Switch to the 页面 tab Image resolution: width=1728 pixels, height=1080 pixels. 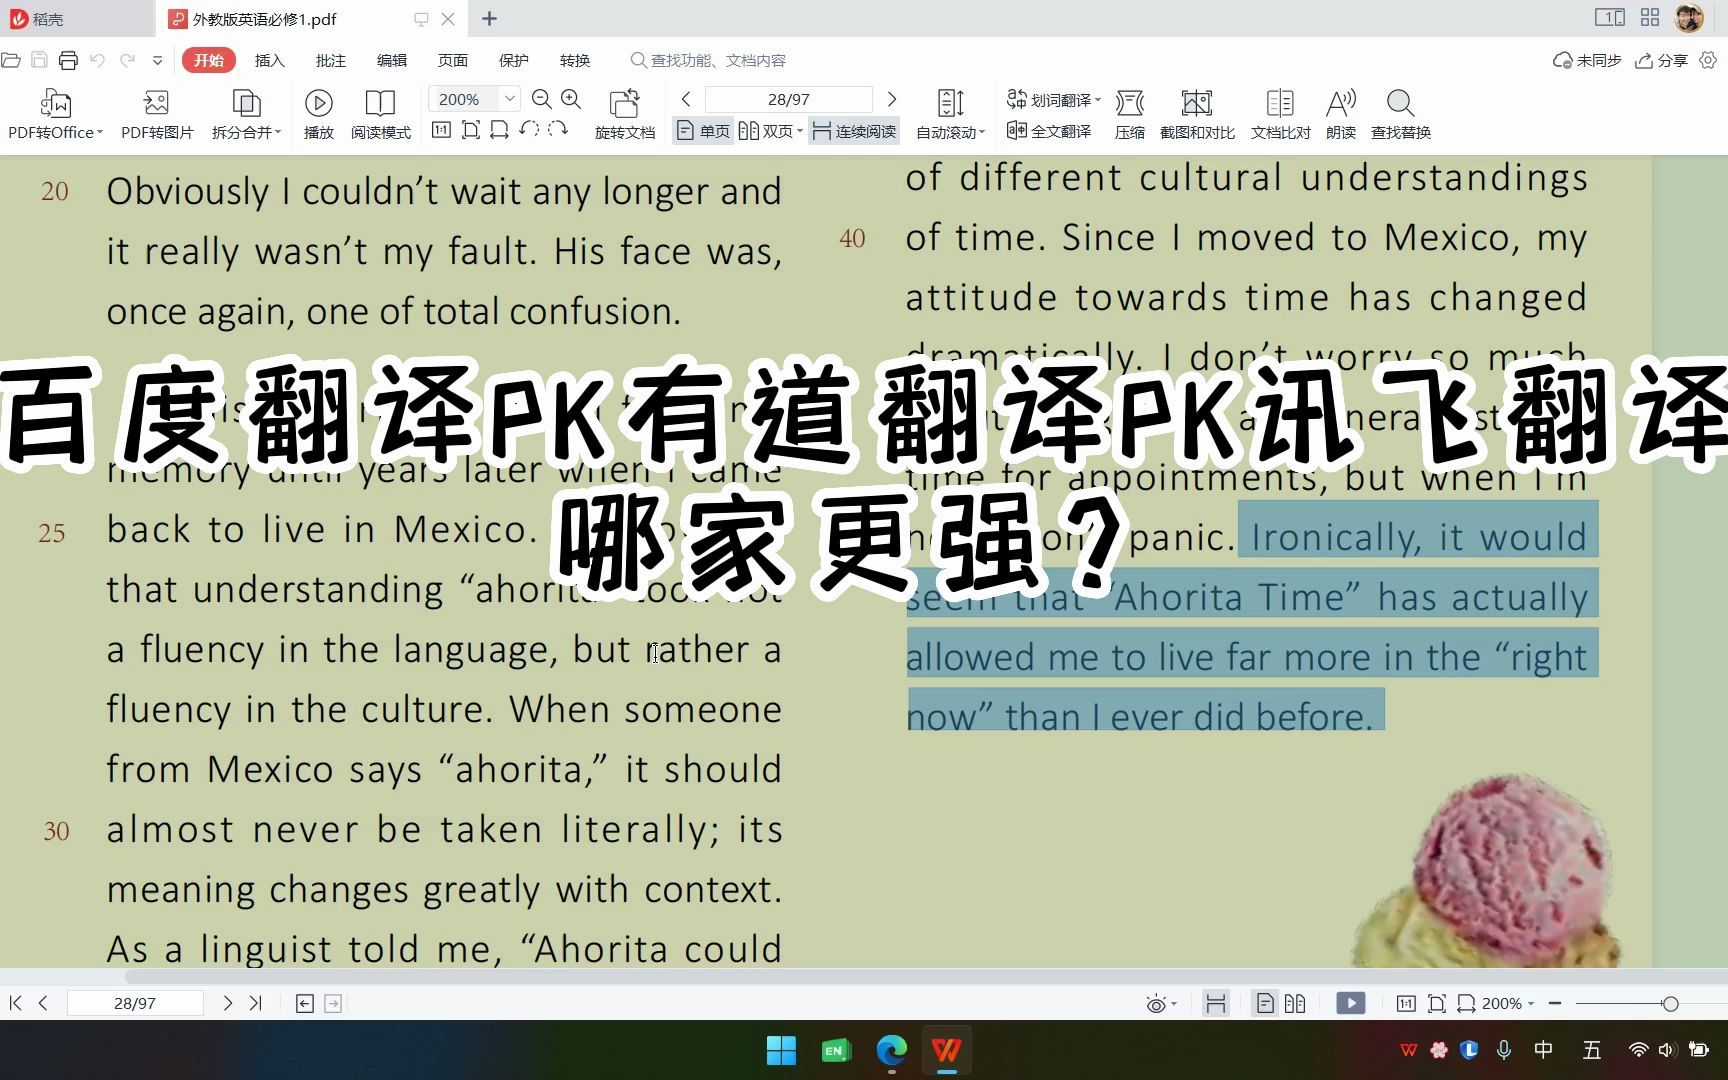[x=453, y=61]
